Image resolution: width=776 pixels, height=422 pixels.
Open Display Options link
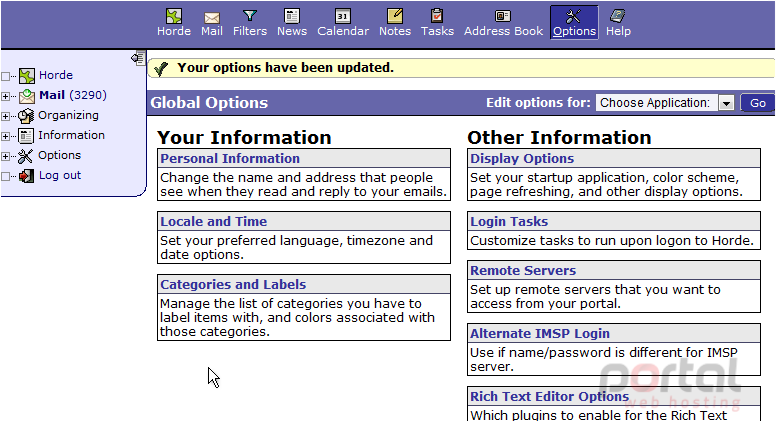522,158
